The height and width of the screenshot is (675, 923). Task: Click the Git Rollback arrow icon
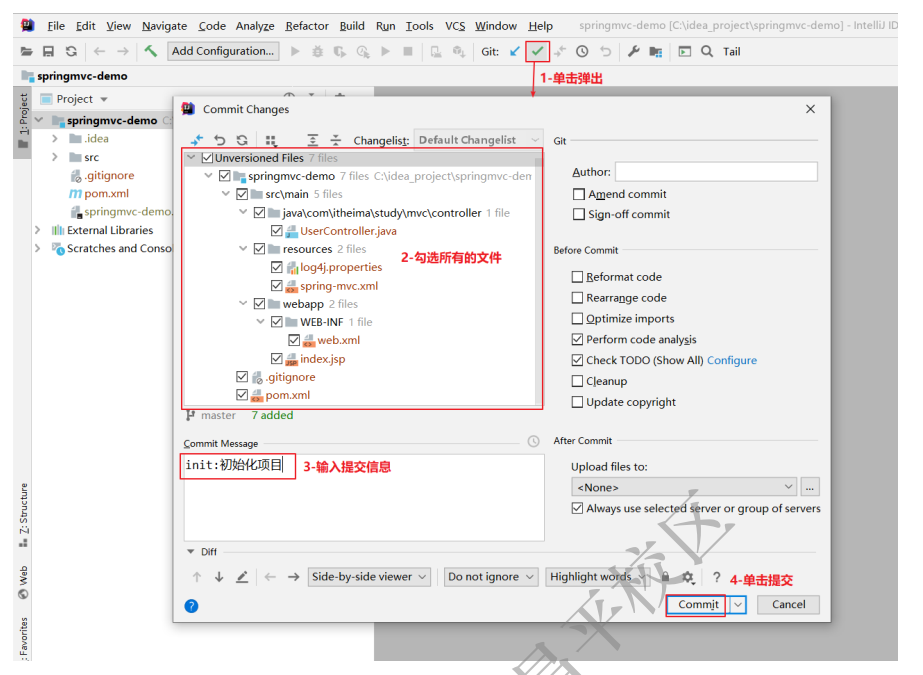(605, 52)
